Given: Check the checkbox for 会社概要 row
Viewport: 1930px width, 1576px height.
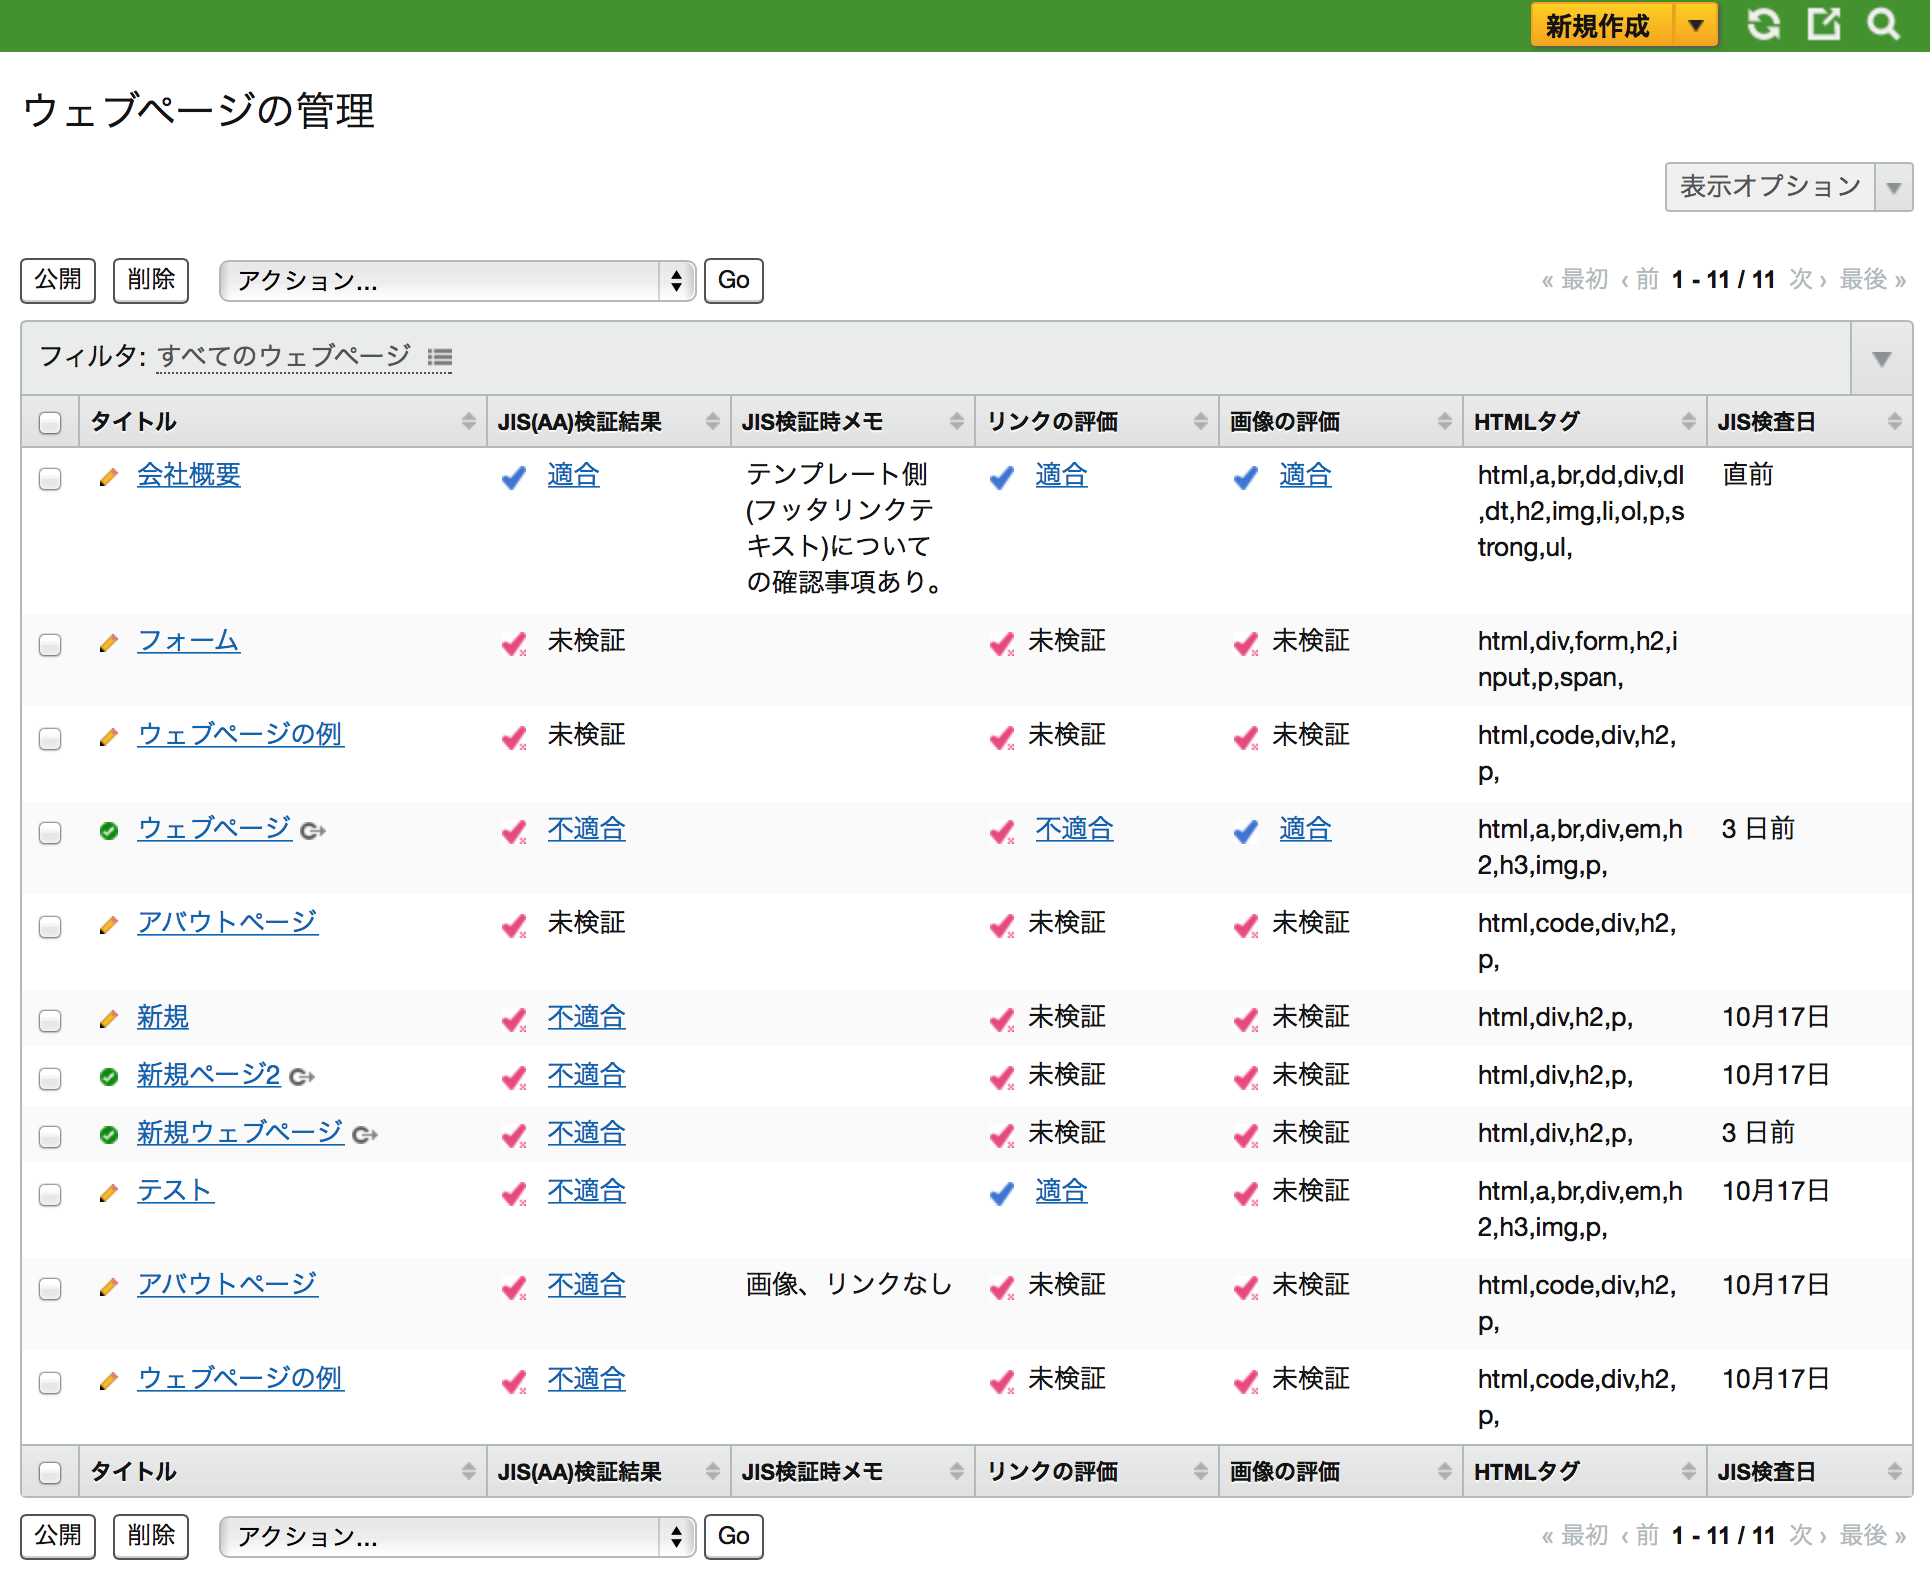Looking at the screenshot, I should pyautogui.click(x=50, y=478).
